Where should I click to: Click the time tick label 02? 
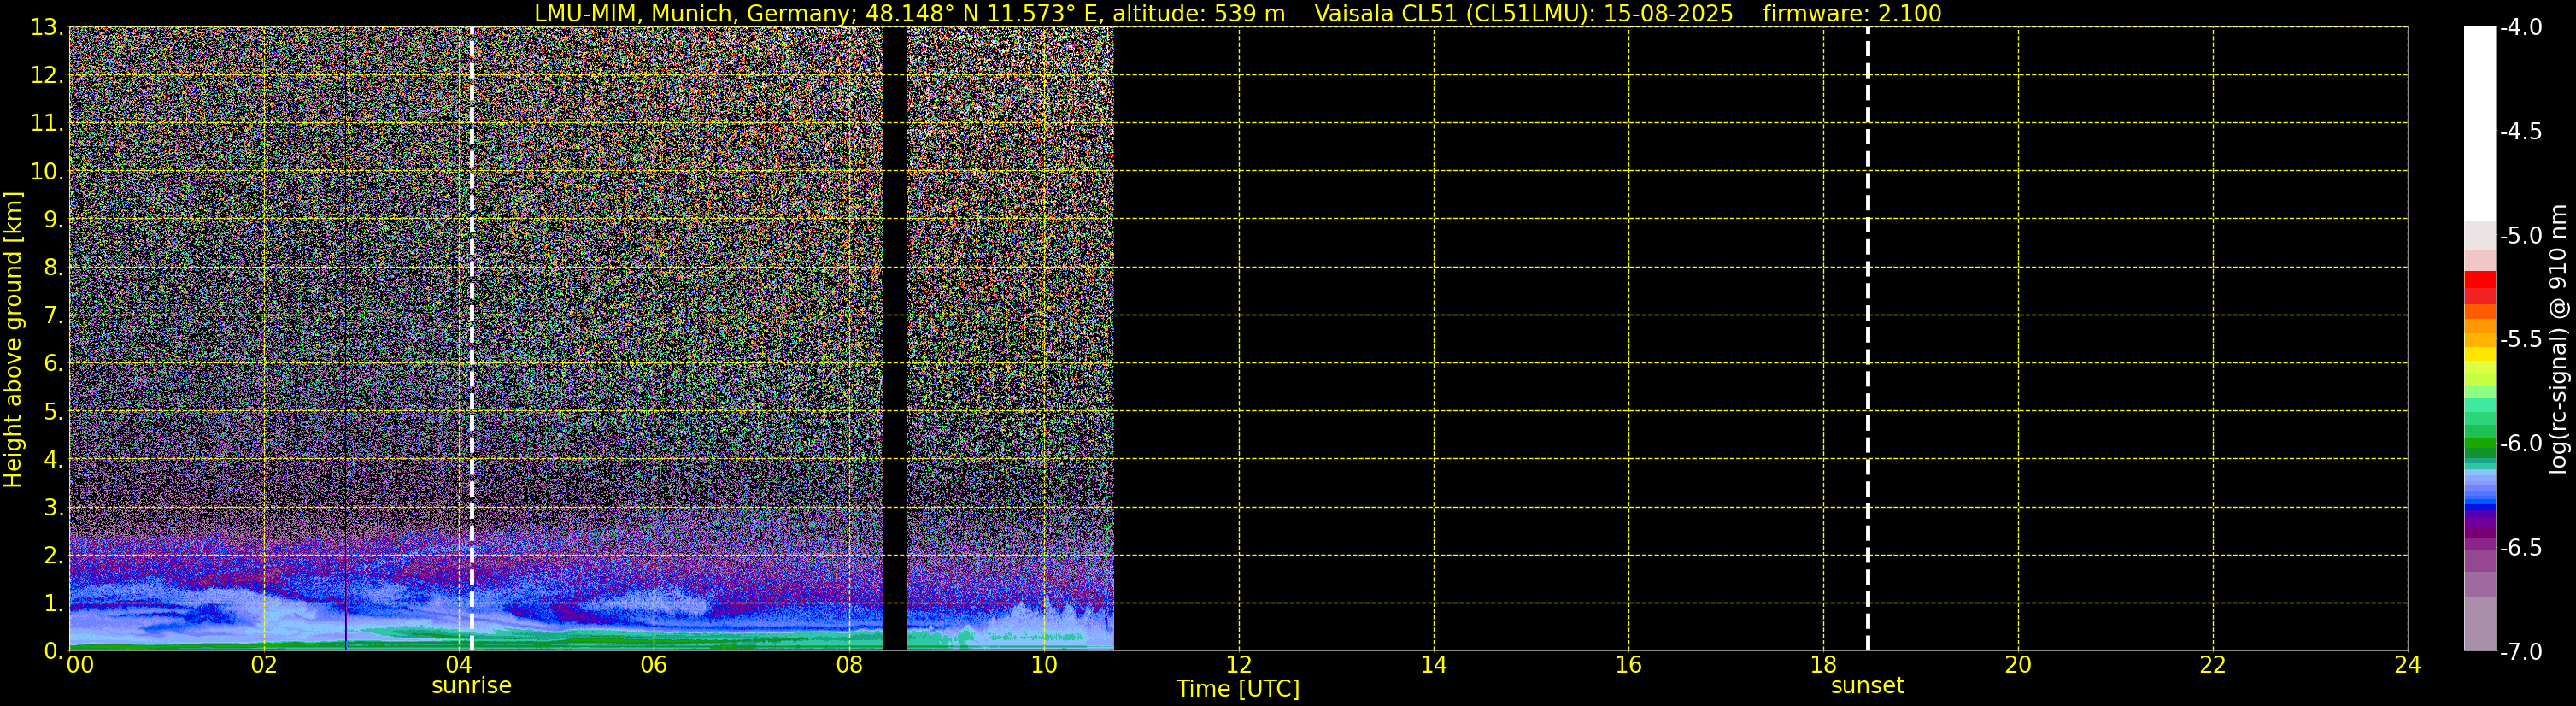[x=264, y=665]
